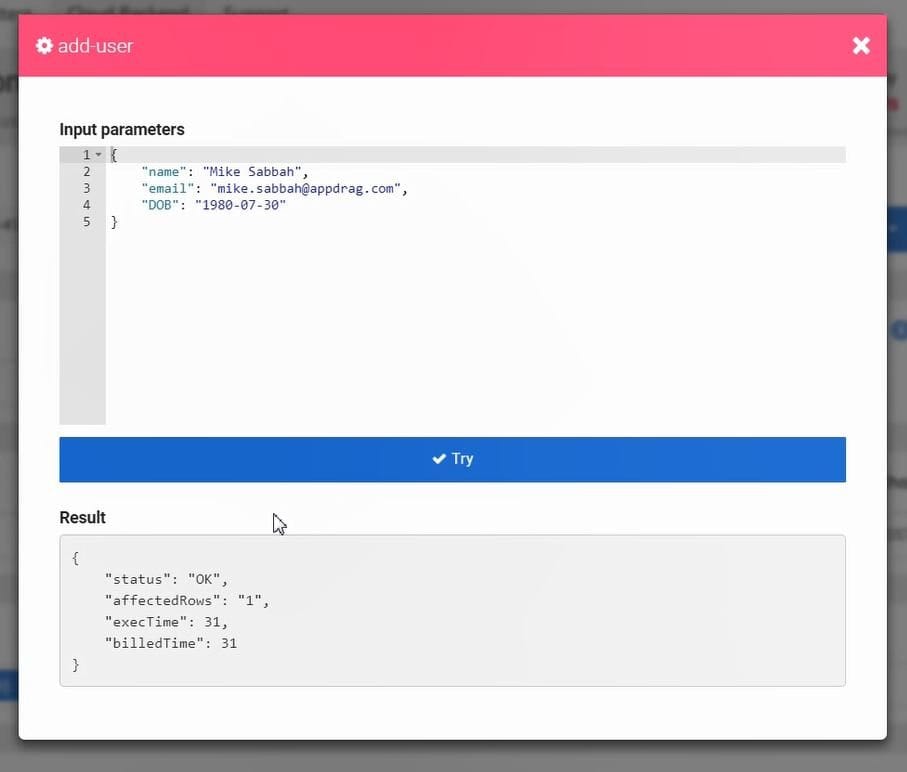Click the "email" key in the editor
The height and width of the screenshot is (772, 907).
pyautogui.click(x=168, y=188)
